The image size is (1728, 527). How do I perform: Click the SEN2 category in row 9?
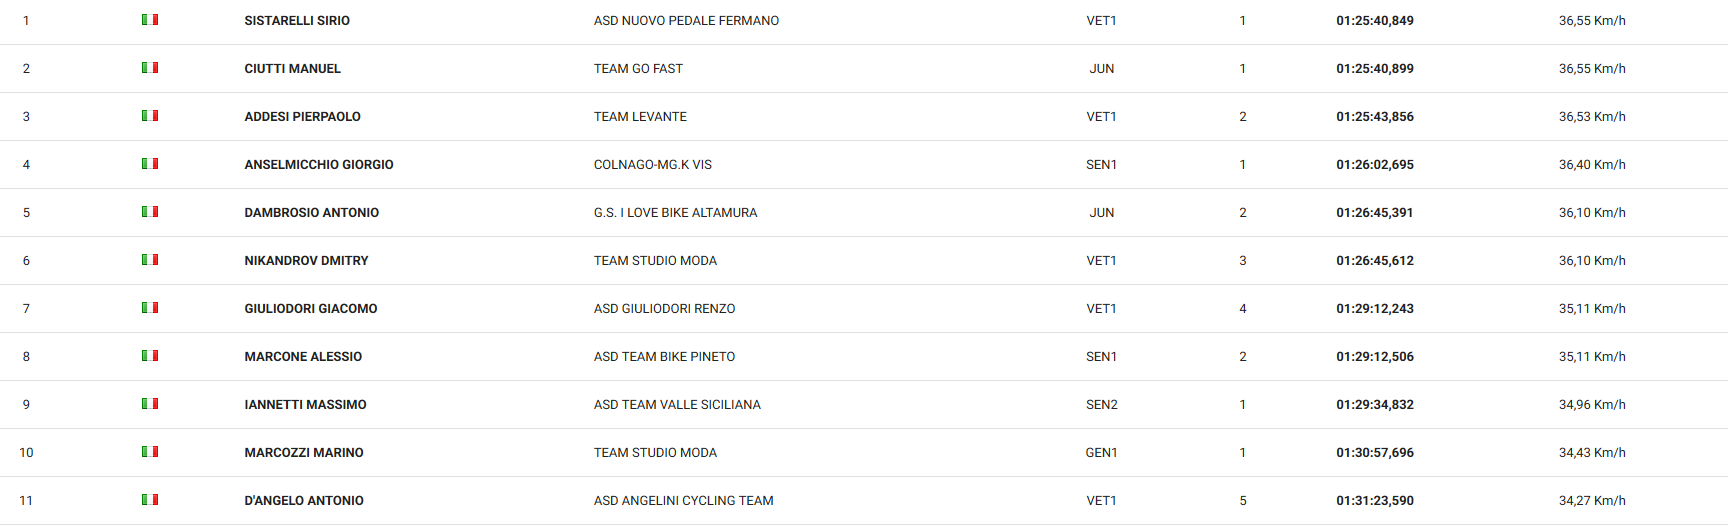1101,405
